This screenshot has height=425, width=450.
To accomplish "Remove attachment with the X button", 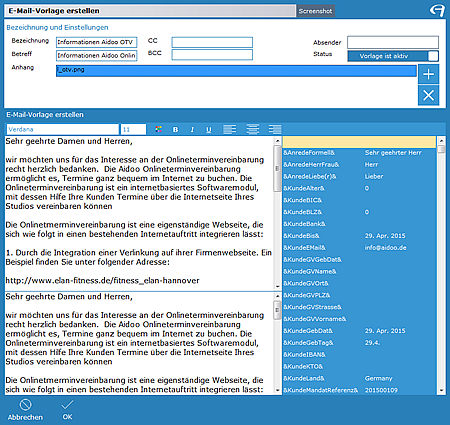I will coord(428,95).
